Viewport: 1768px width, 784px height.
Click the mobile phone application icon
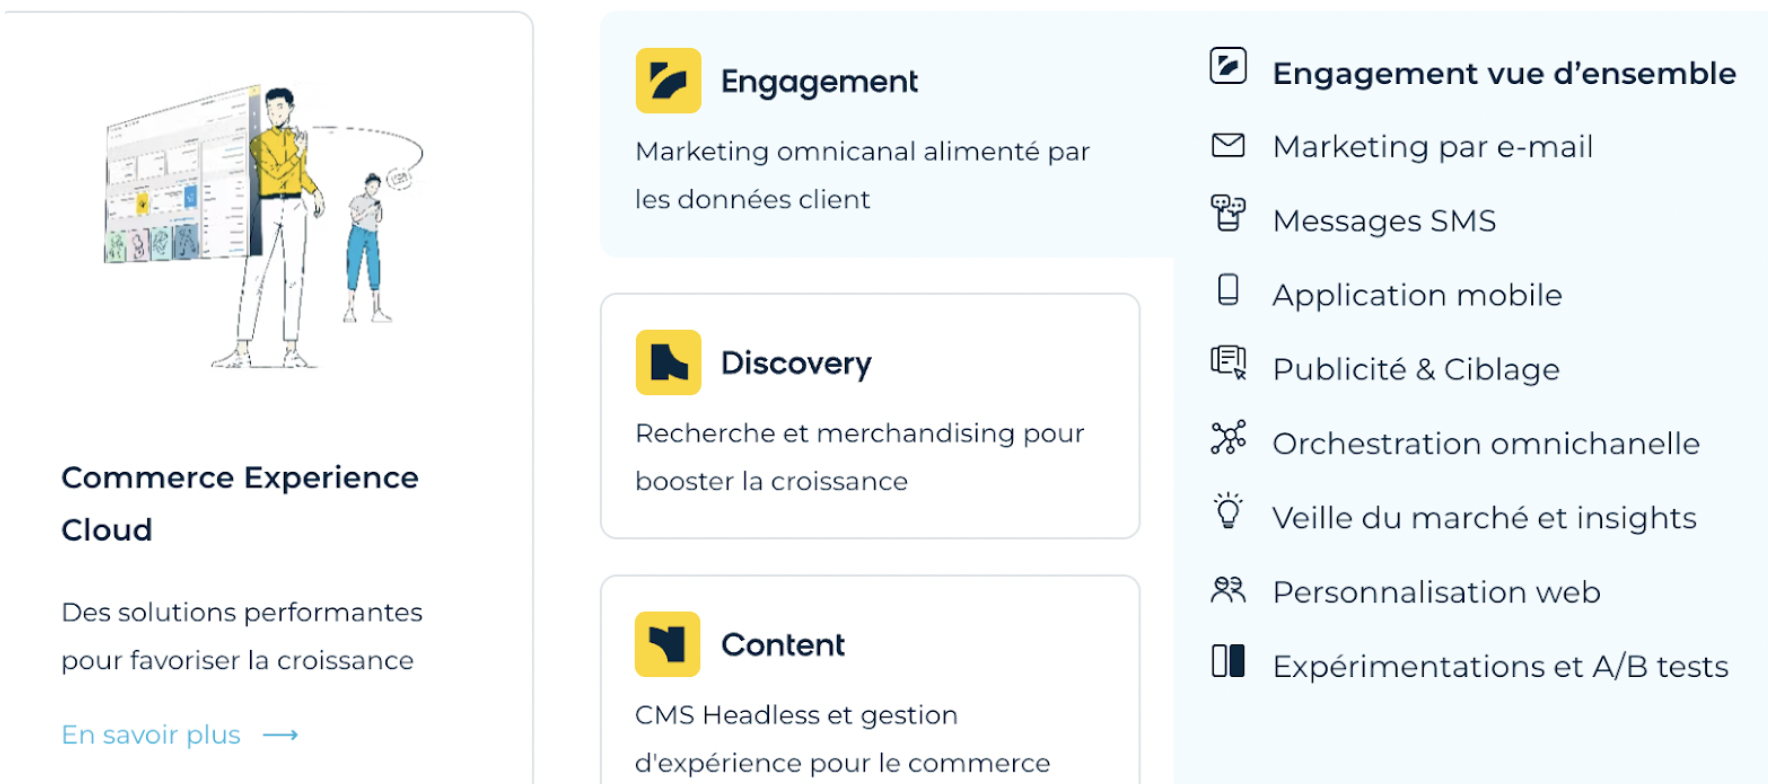pyautogui.click(x=1228, y=290)
